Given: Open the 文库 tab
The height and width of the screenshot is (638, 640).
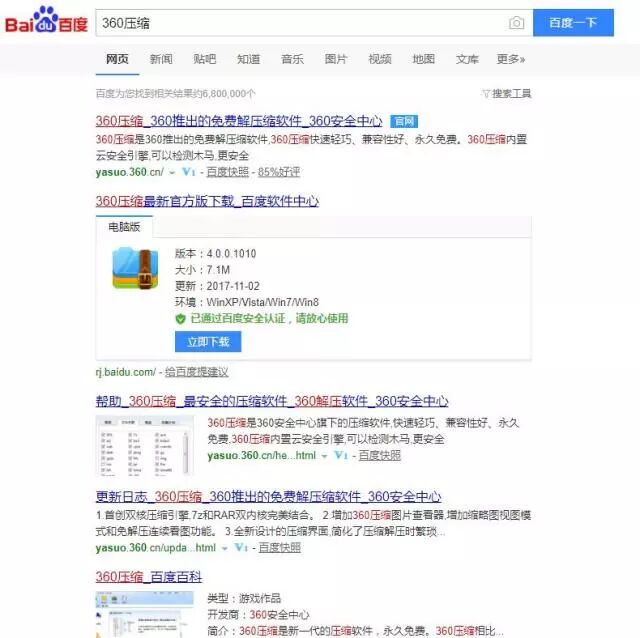Looking at the screenshot, I should (467, 60).
